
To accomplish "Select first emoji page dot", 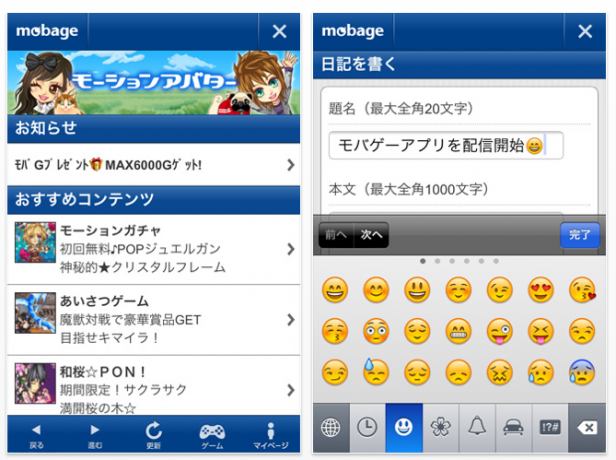I will 423,261.
